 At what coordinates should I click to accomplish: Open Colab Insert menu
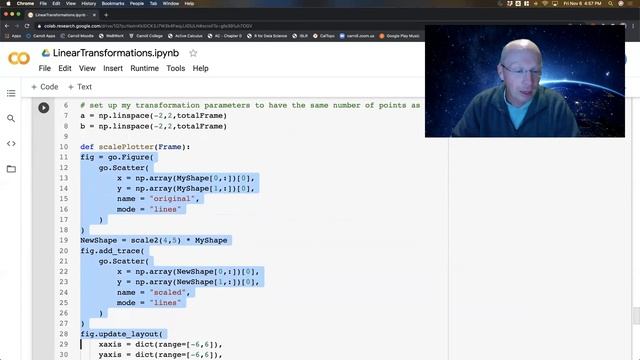point(113,68)
